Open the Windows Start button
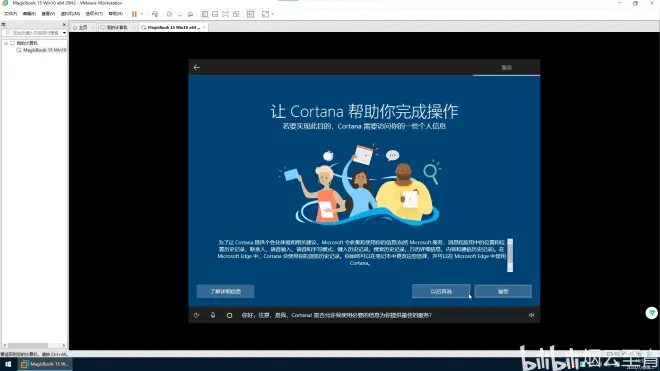The width and height of the screenshot is (660, 371). [8, 364]
